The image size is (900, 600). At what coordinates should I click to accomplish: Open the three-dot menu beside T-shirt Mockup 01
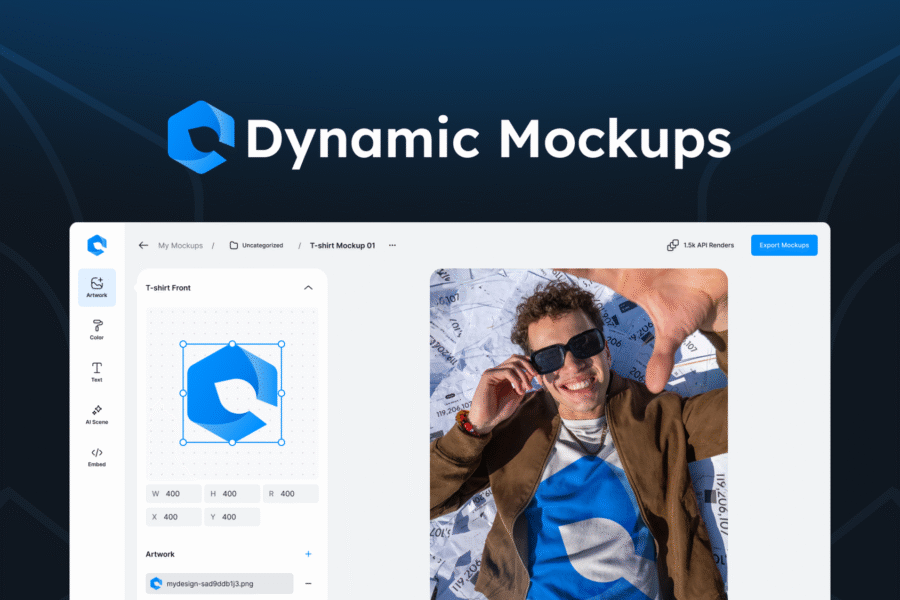click(x=392, y=245)
